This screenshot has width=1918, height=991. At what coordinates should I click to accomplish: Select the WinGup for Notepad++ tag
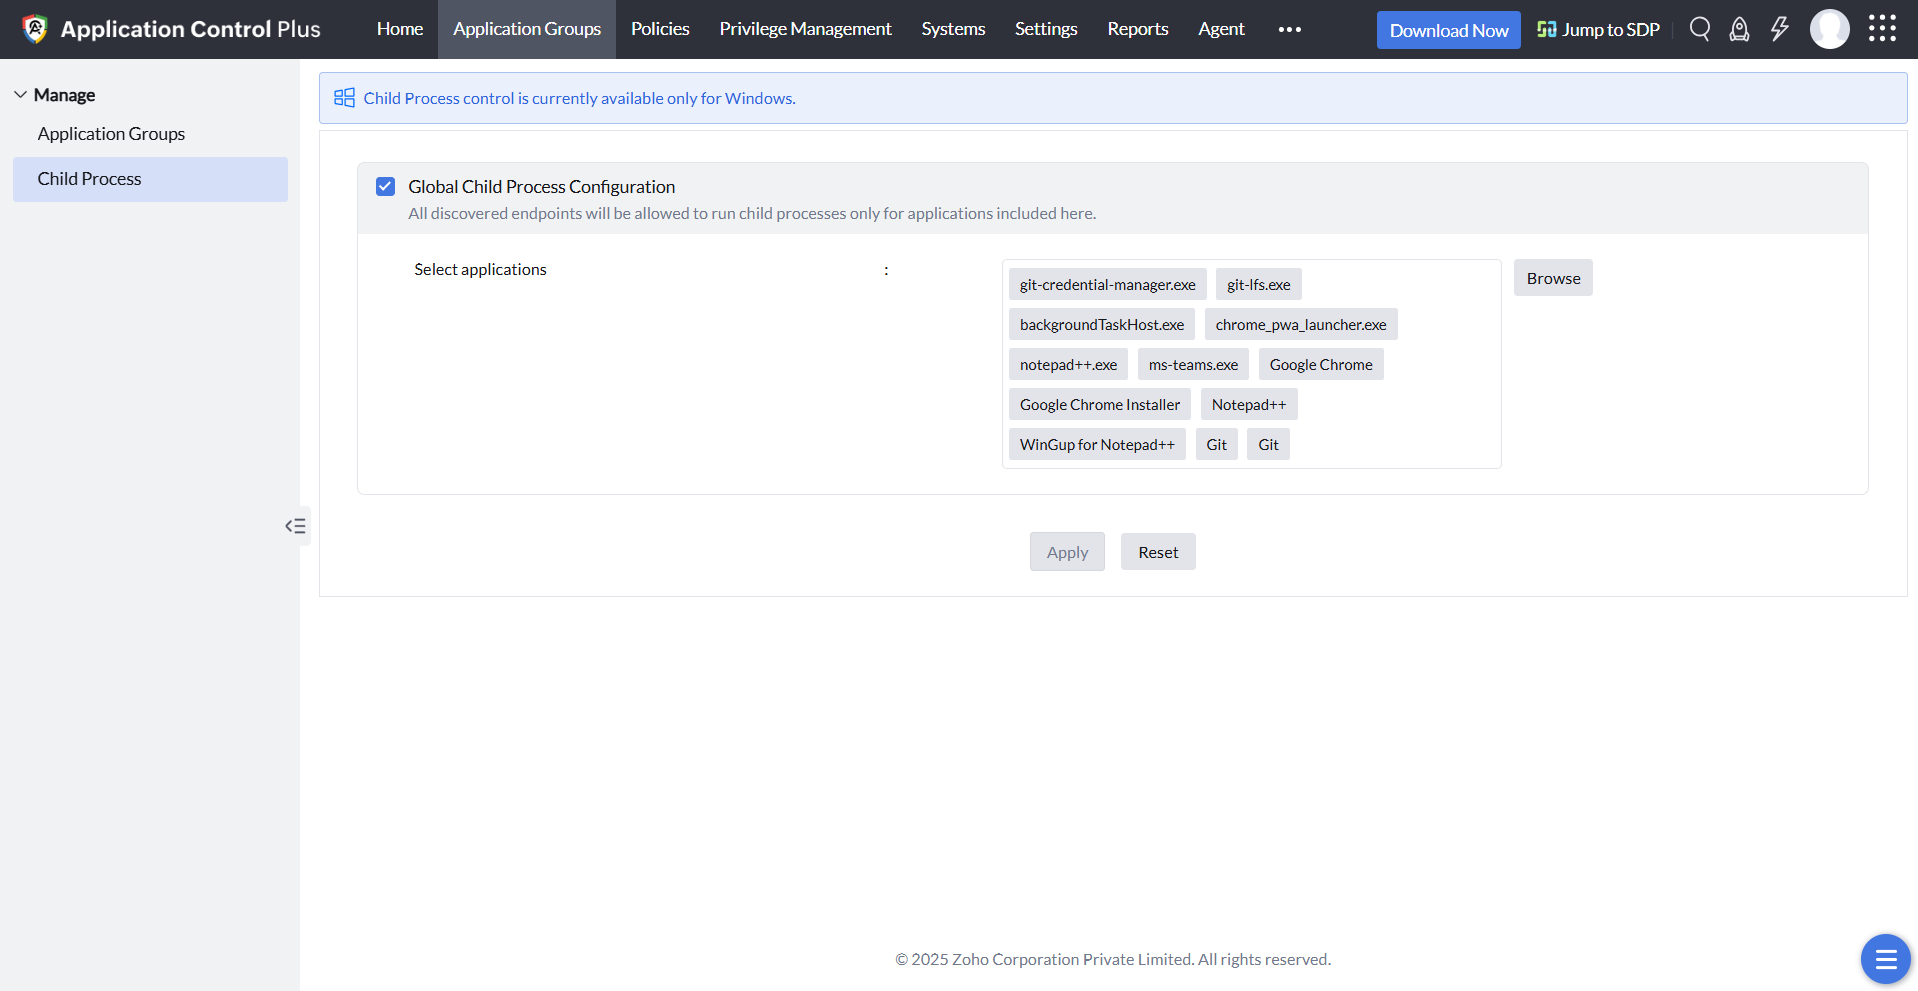pos(1097,444)
